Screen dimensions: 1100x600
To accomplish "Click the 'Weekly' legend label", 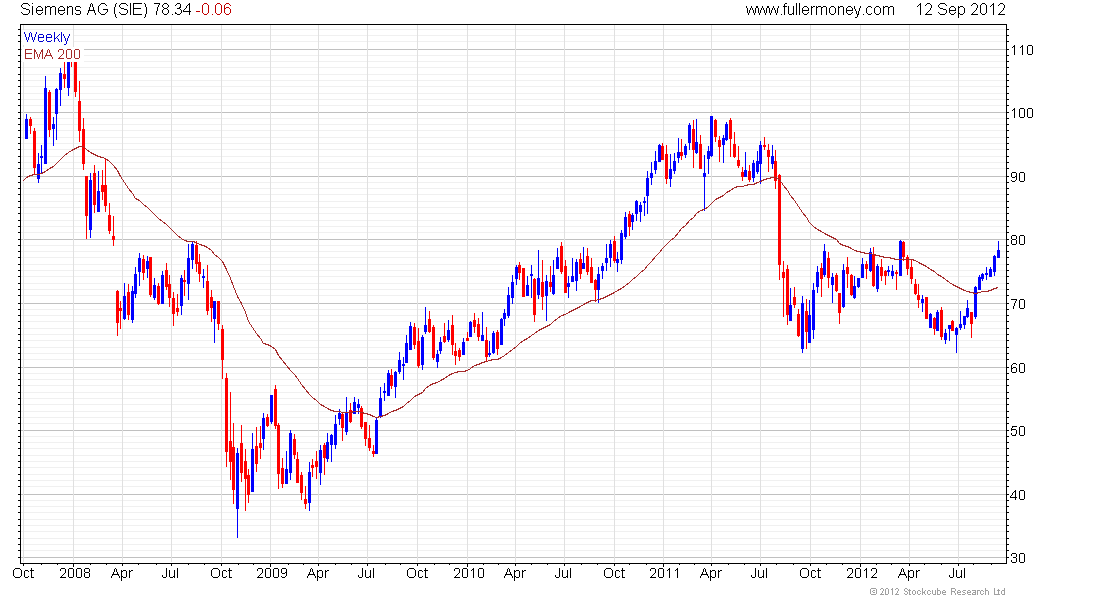I will (x=47, y=37).
